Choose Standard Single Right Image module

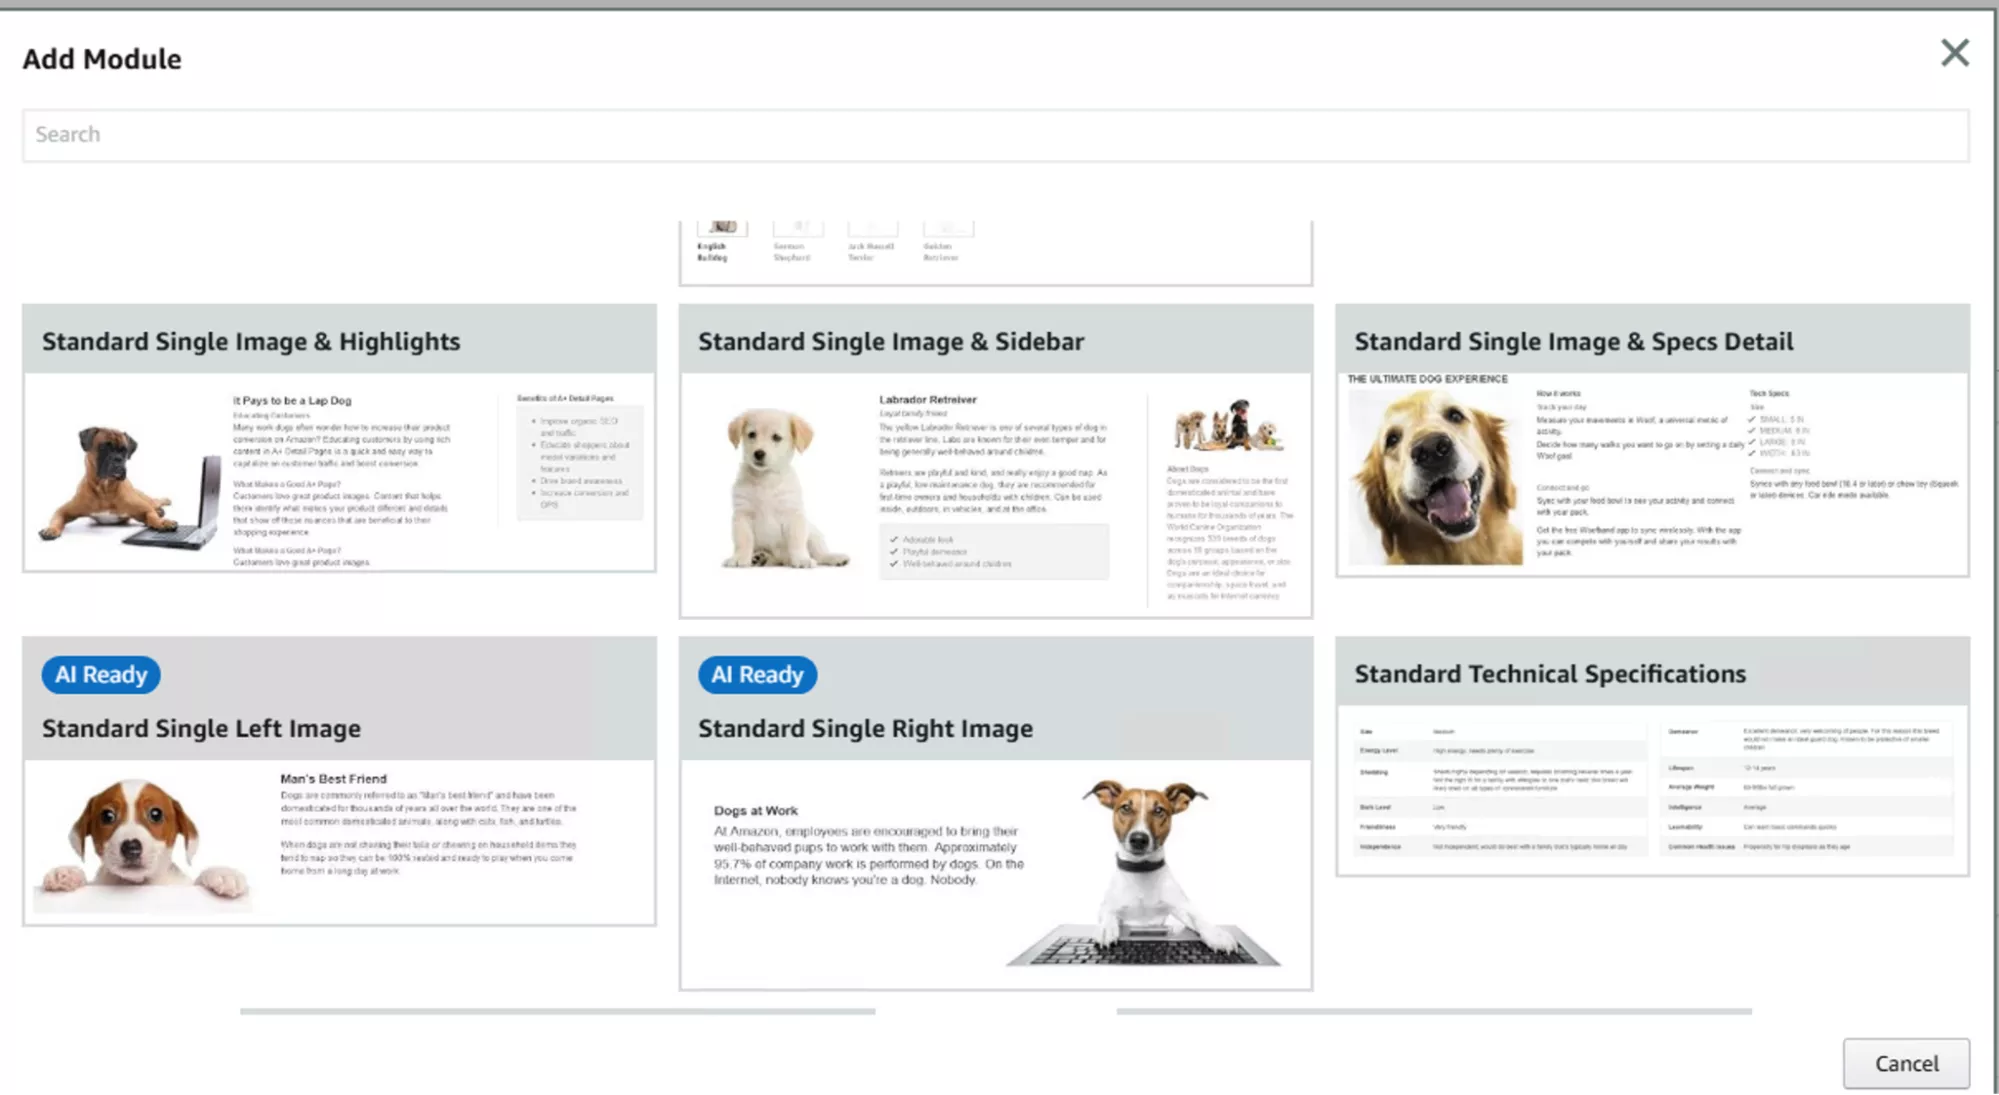tap(865, 729)
